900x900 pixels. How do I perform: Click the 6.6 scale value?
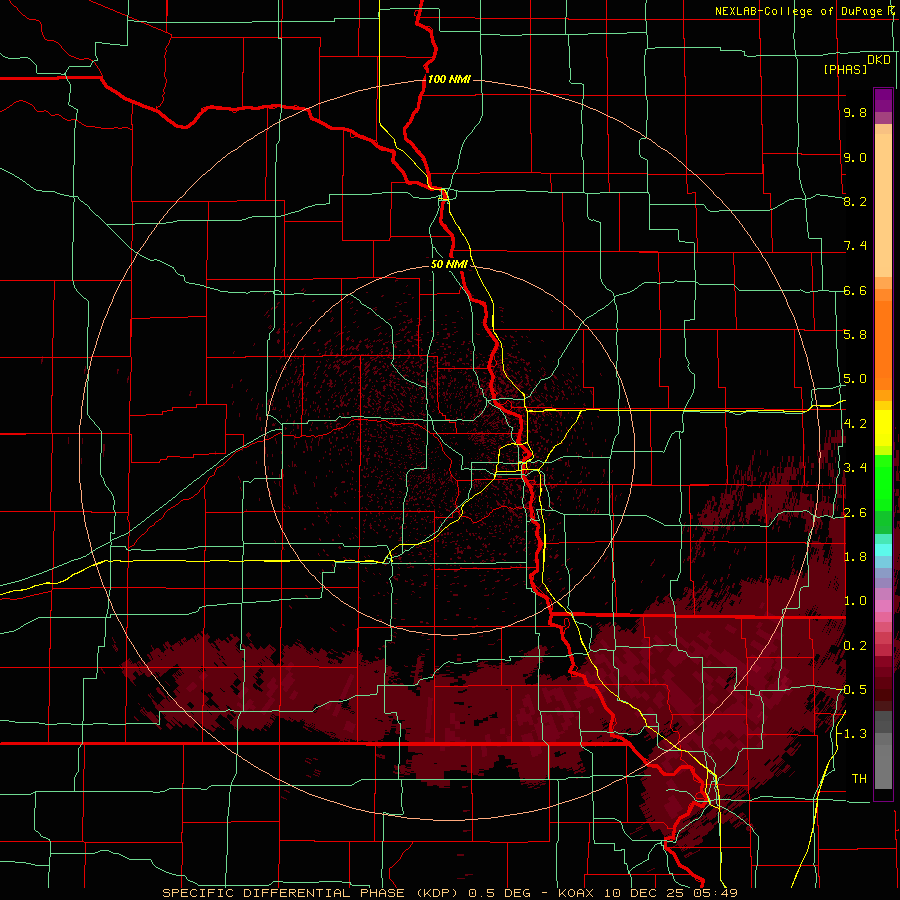pyautogui.click(x=855, y=290)
